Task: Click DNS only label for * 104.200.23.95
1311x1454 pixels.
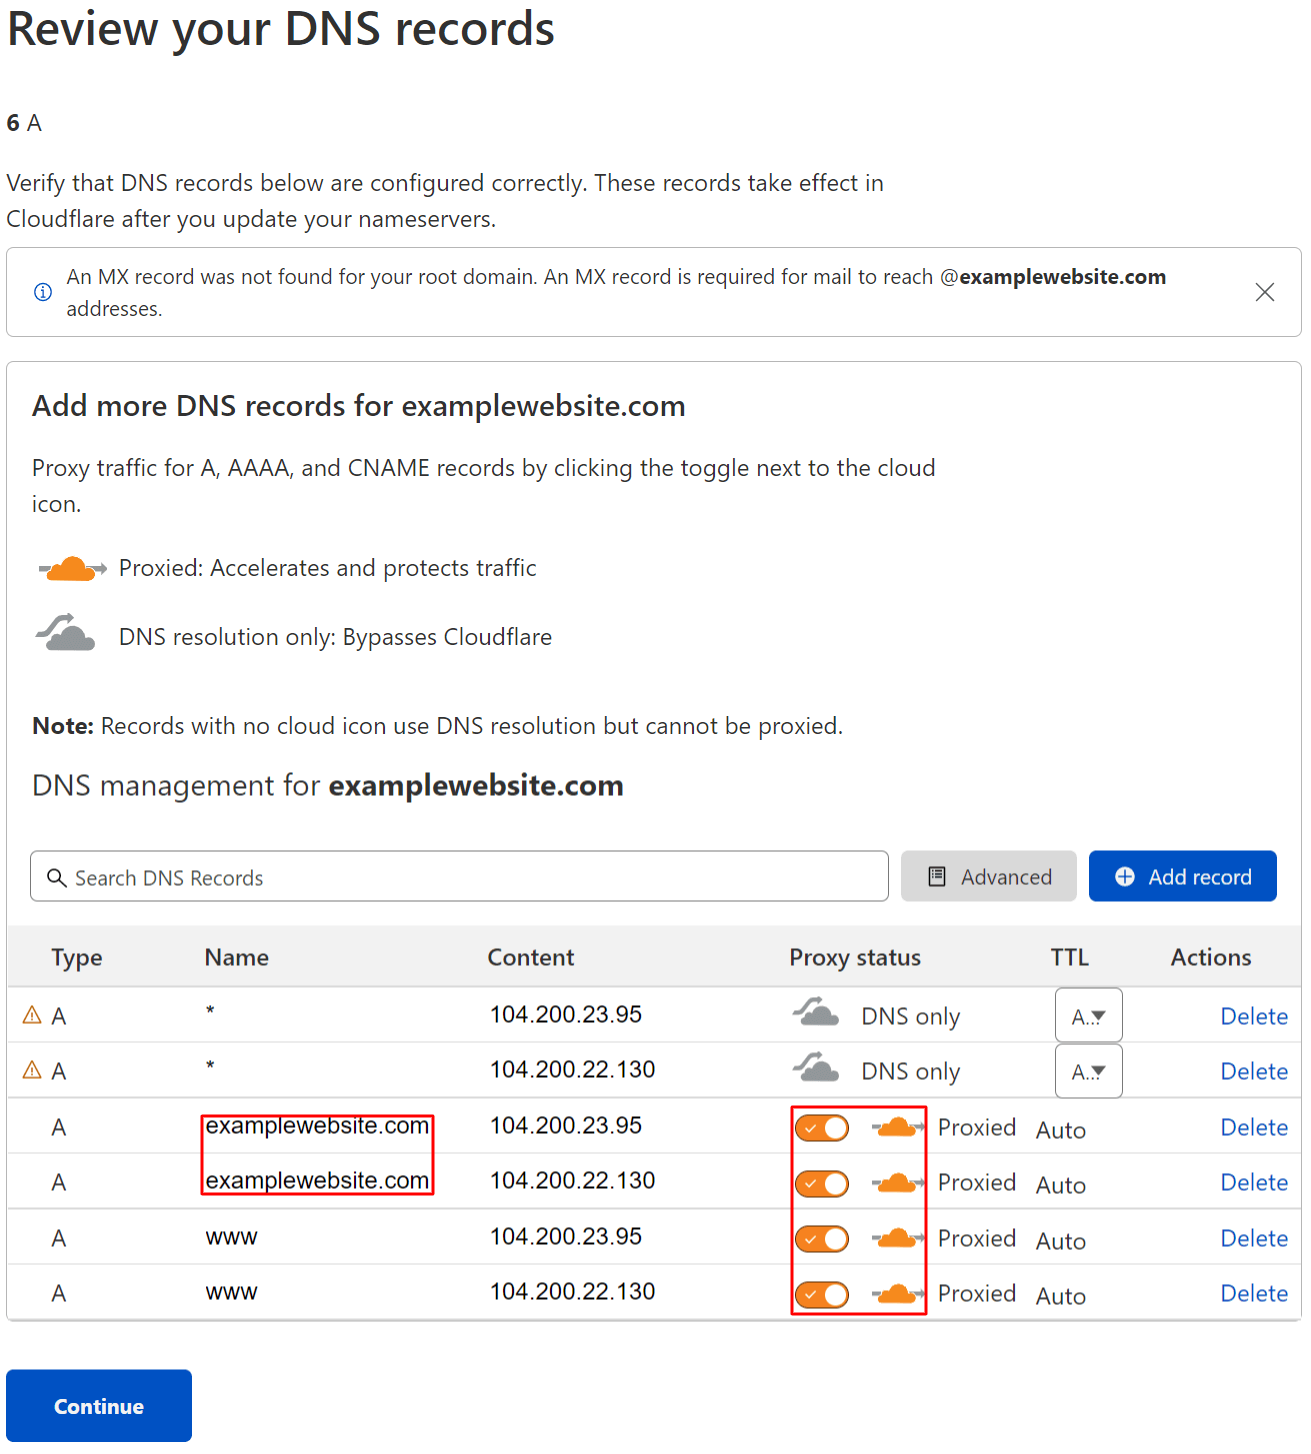Action: coord(911,1017)
